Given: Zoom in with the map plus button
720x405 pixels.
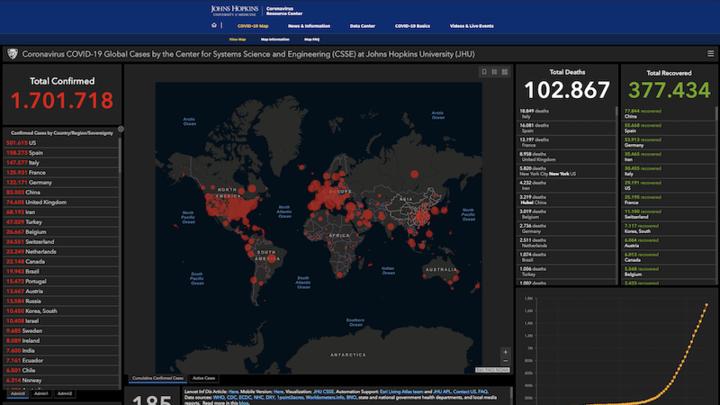Looking at the screenshot, I should (x=505, y=352).
